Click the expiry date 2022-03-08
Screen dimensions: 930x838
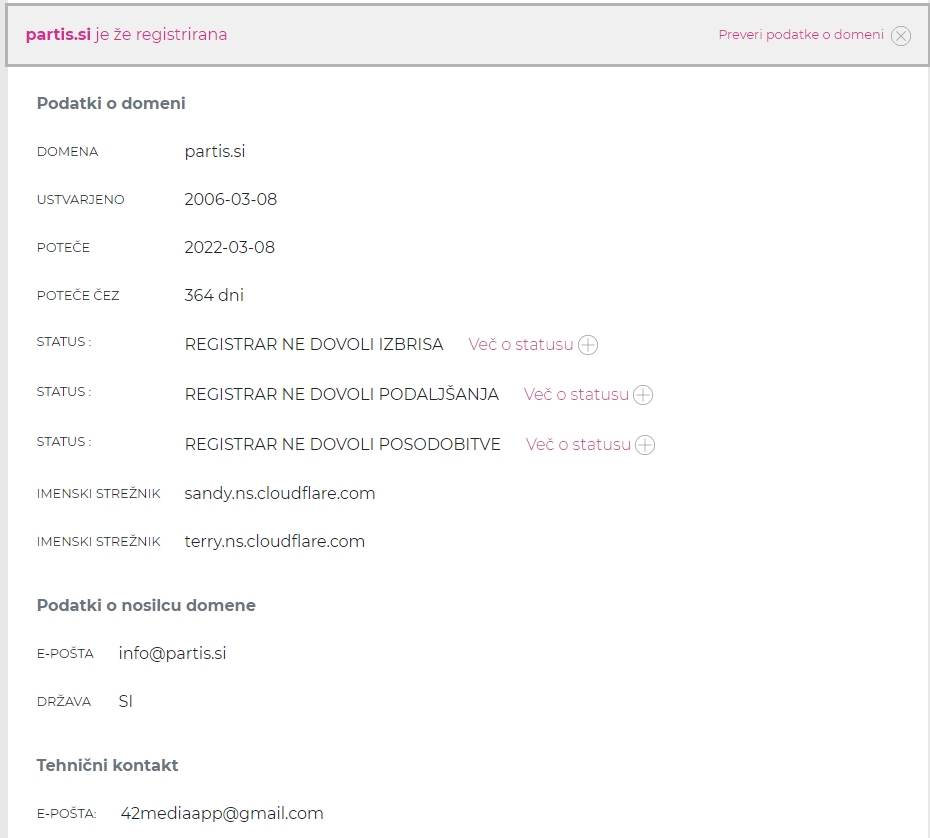tap(230, 247)
